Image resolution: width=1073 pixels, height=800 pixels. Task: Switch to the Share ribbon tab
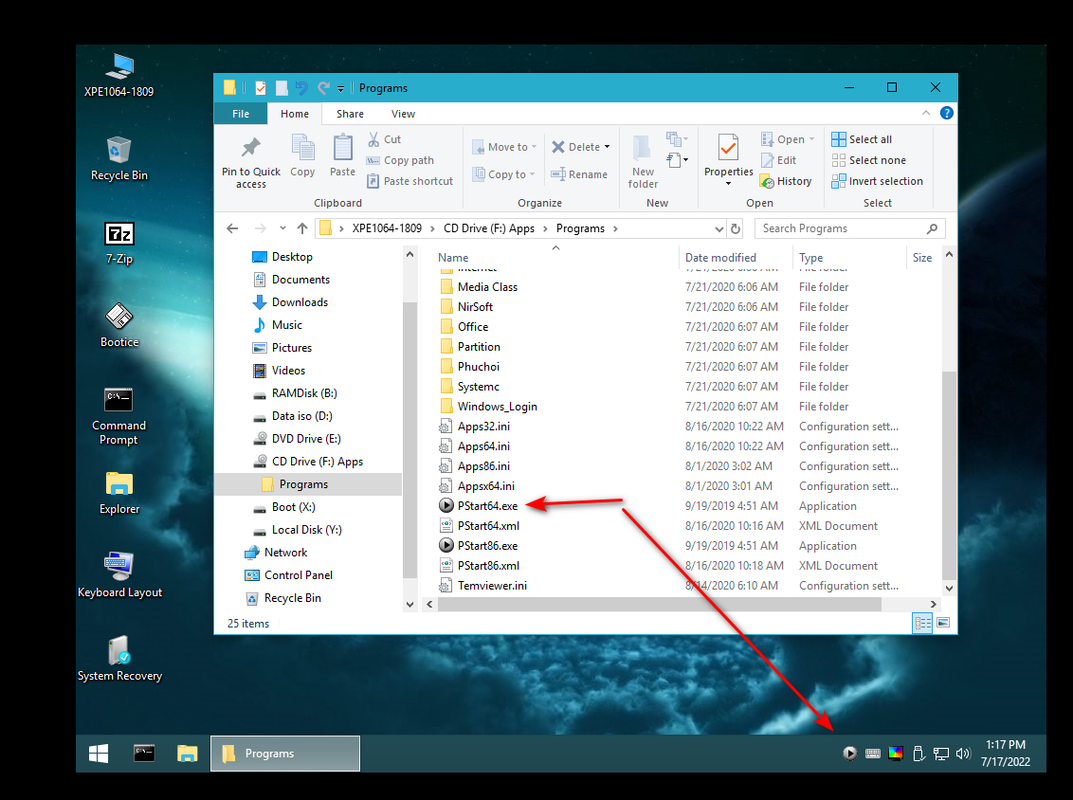tap(350, 114)
